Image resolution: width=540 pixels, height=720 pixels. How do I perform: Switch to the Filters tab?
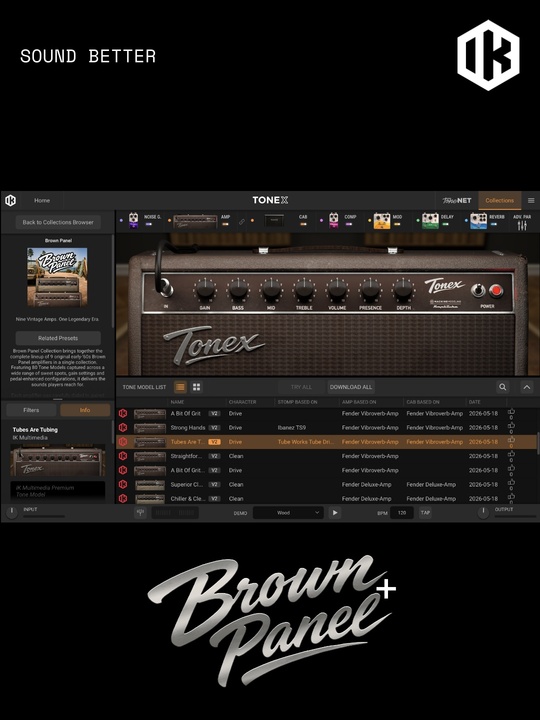click(31, 410)
